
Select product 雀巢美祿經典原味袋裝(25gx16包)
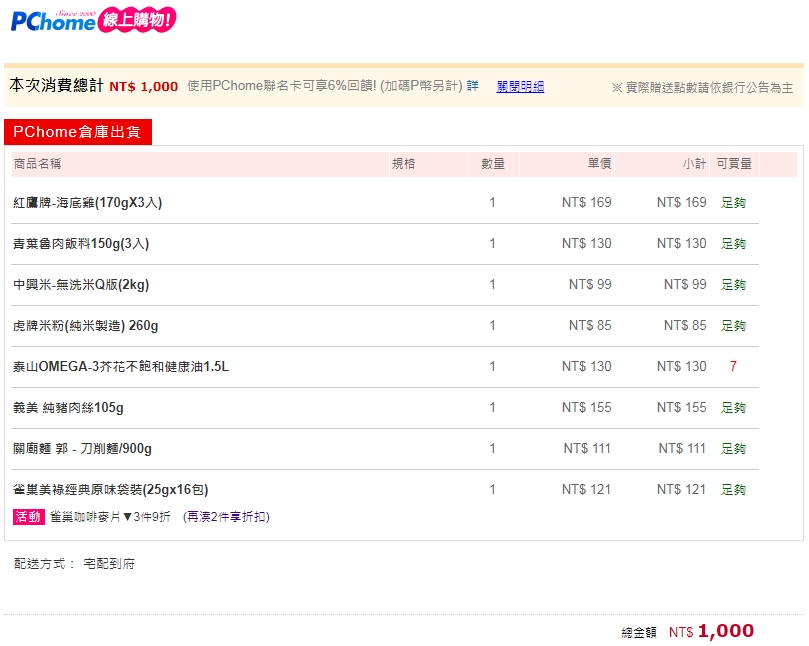tap(111, 489)
